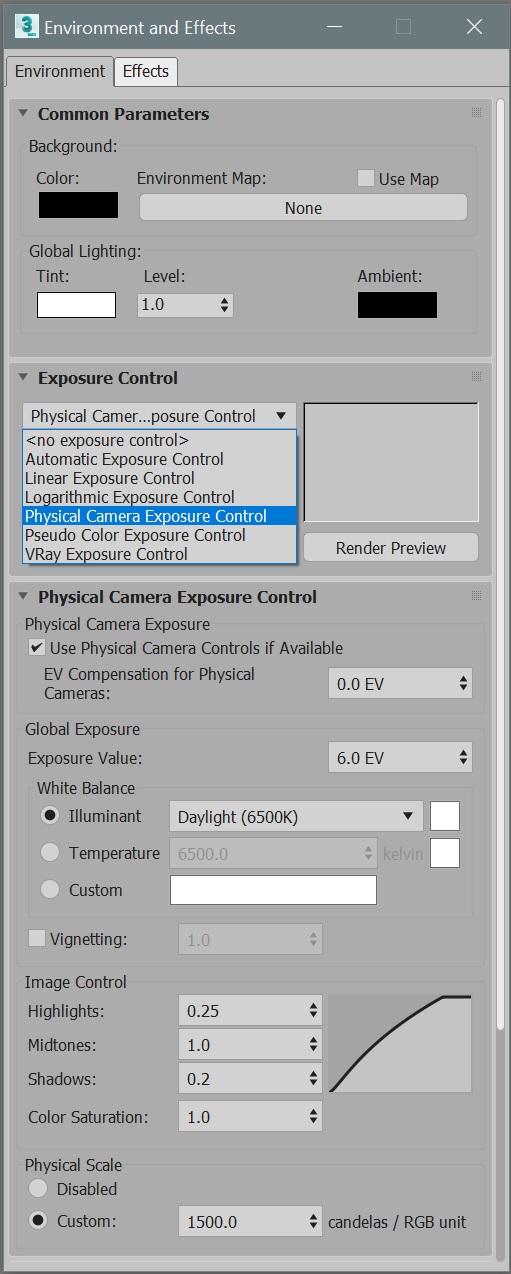511x1274 pixels.
Task: Uncheck Use Physical Camera Controls if Available
Action: click(37, 648)
